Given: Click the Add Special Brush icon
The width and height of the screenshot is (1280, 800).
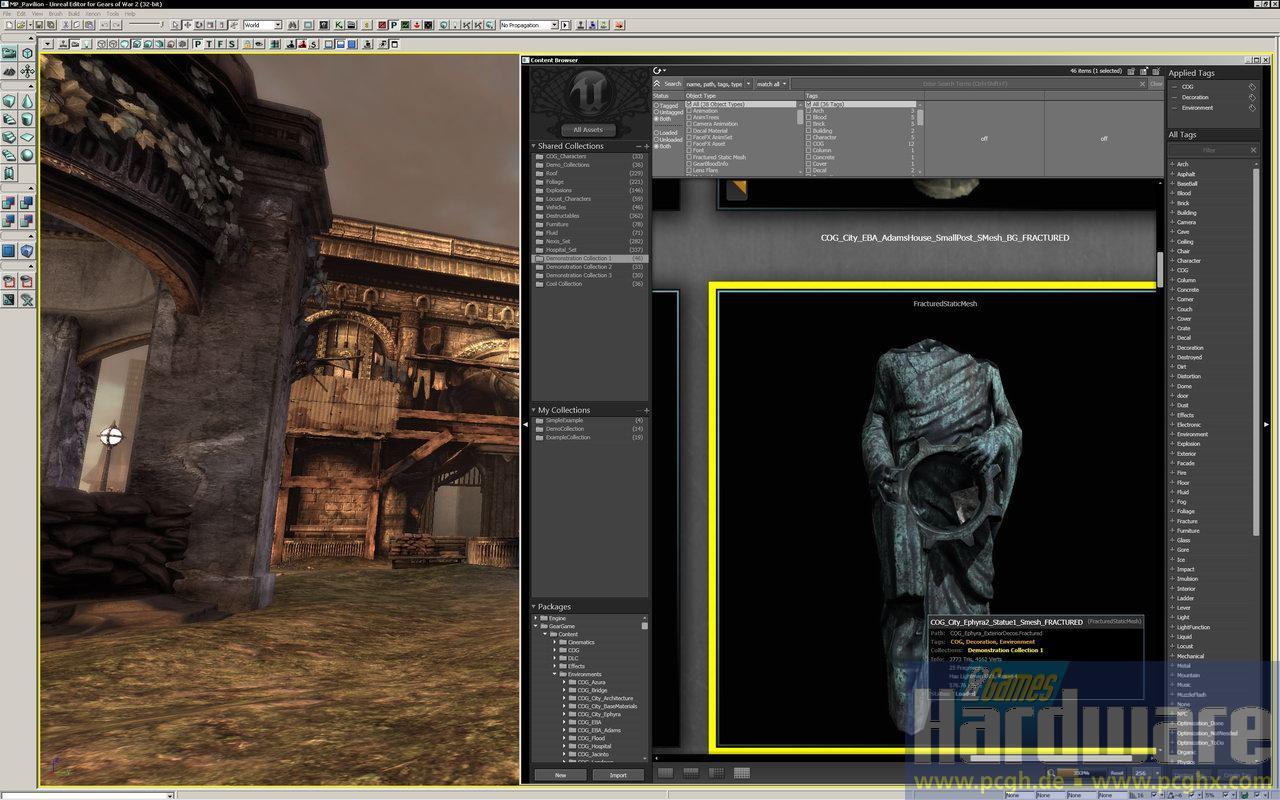Looking at the screenshot, I should point(9,251).
